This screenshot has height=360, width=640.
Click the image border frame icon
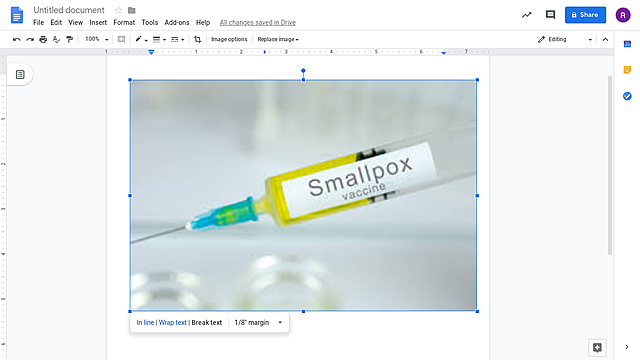tap(121, 39)
